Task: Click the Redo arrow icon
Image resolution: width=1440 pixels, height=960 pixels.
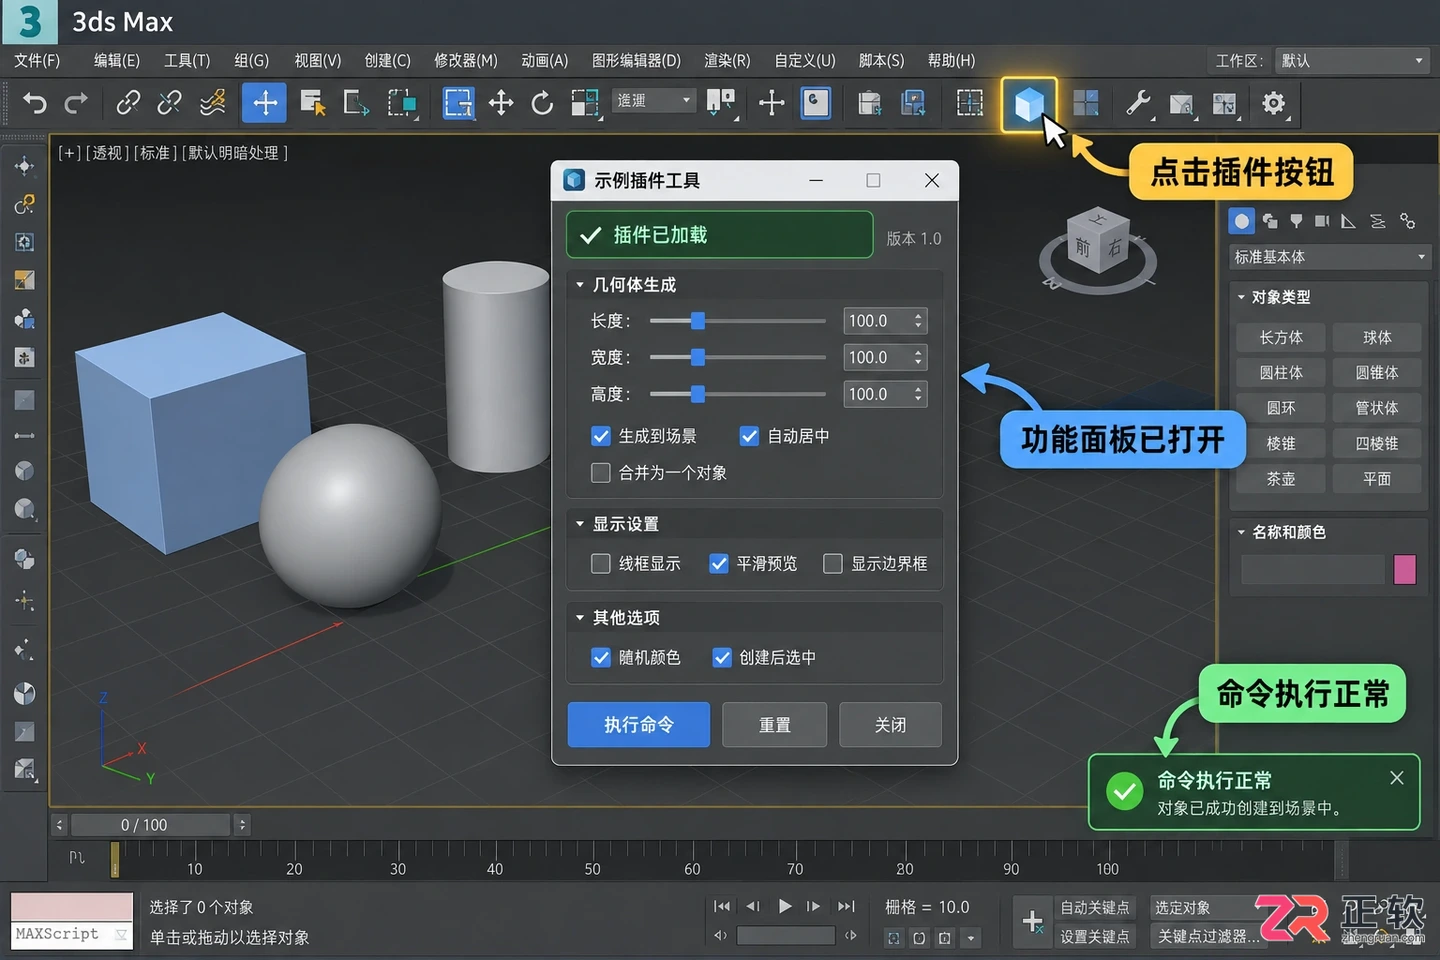Action: pyautogui.click(x=76, y=102)
